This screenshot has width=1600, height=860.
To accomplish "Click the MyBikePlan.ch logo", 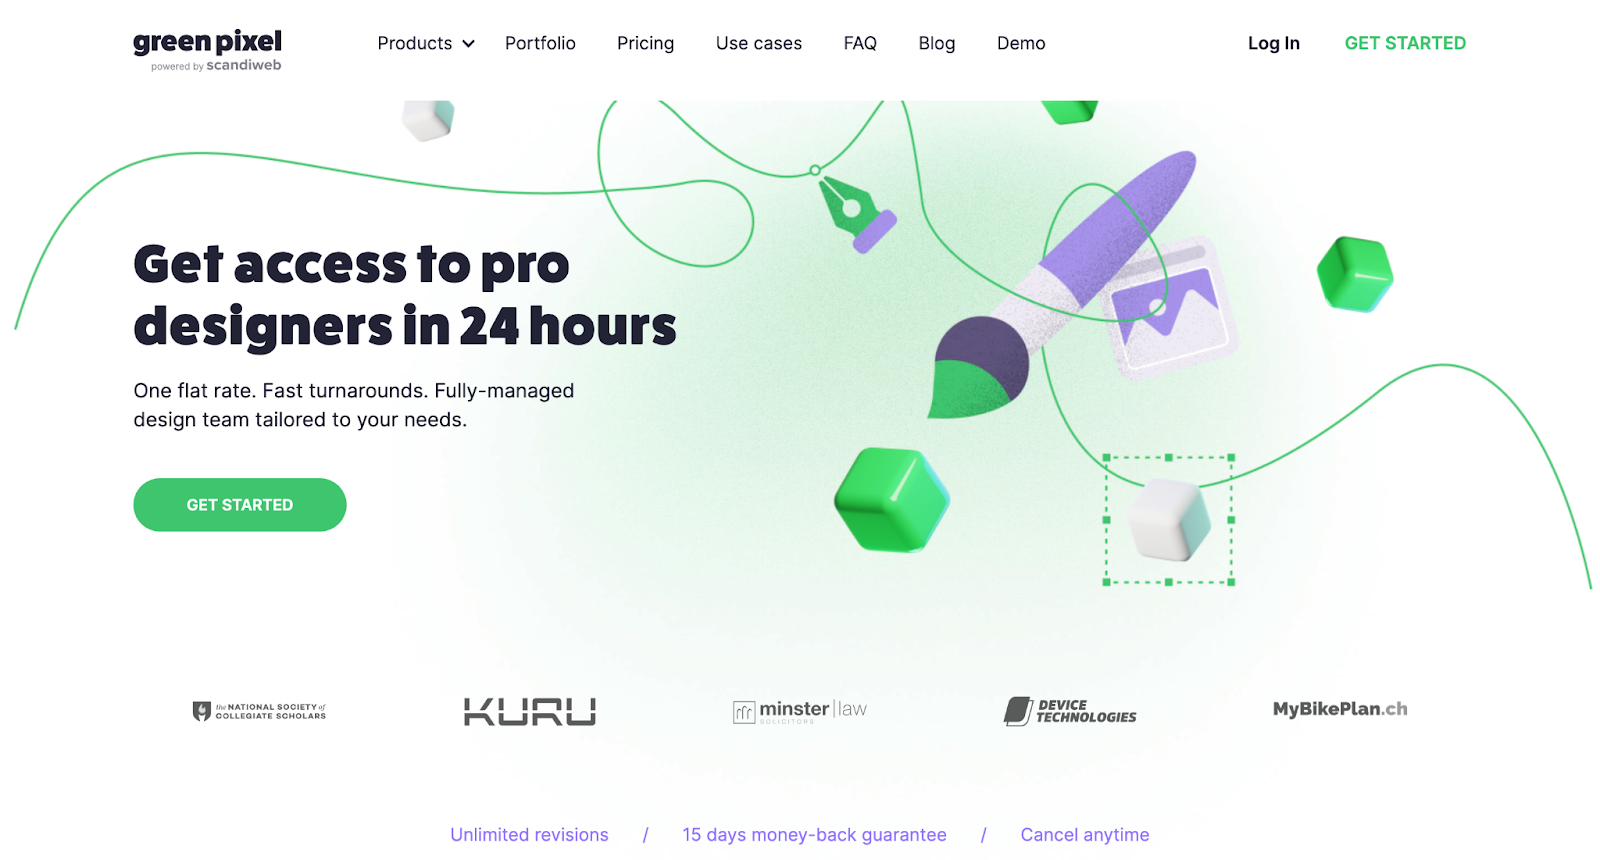I will click(x=1340, y=709).
